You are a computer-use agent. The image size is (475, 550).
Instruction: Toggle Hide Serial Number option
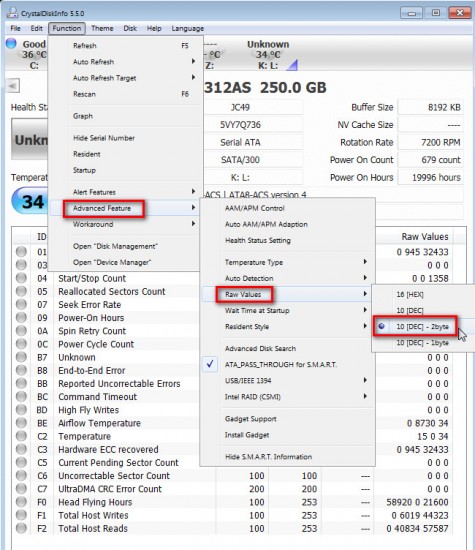pos(125,138)
